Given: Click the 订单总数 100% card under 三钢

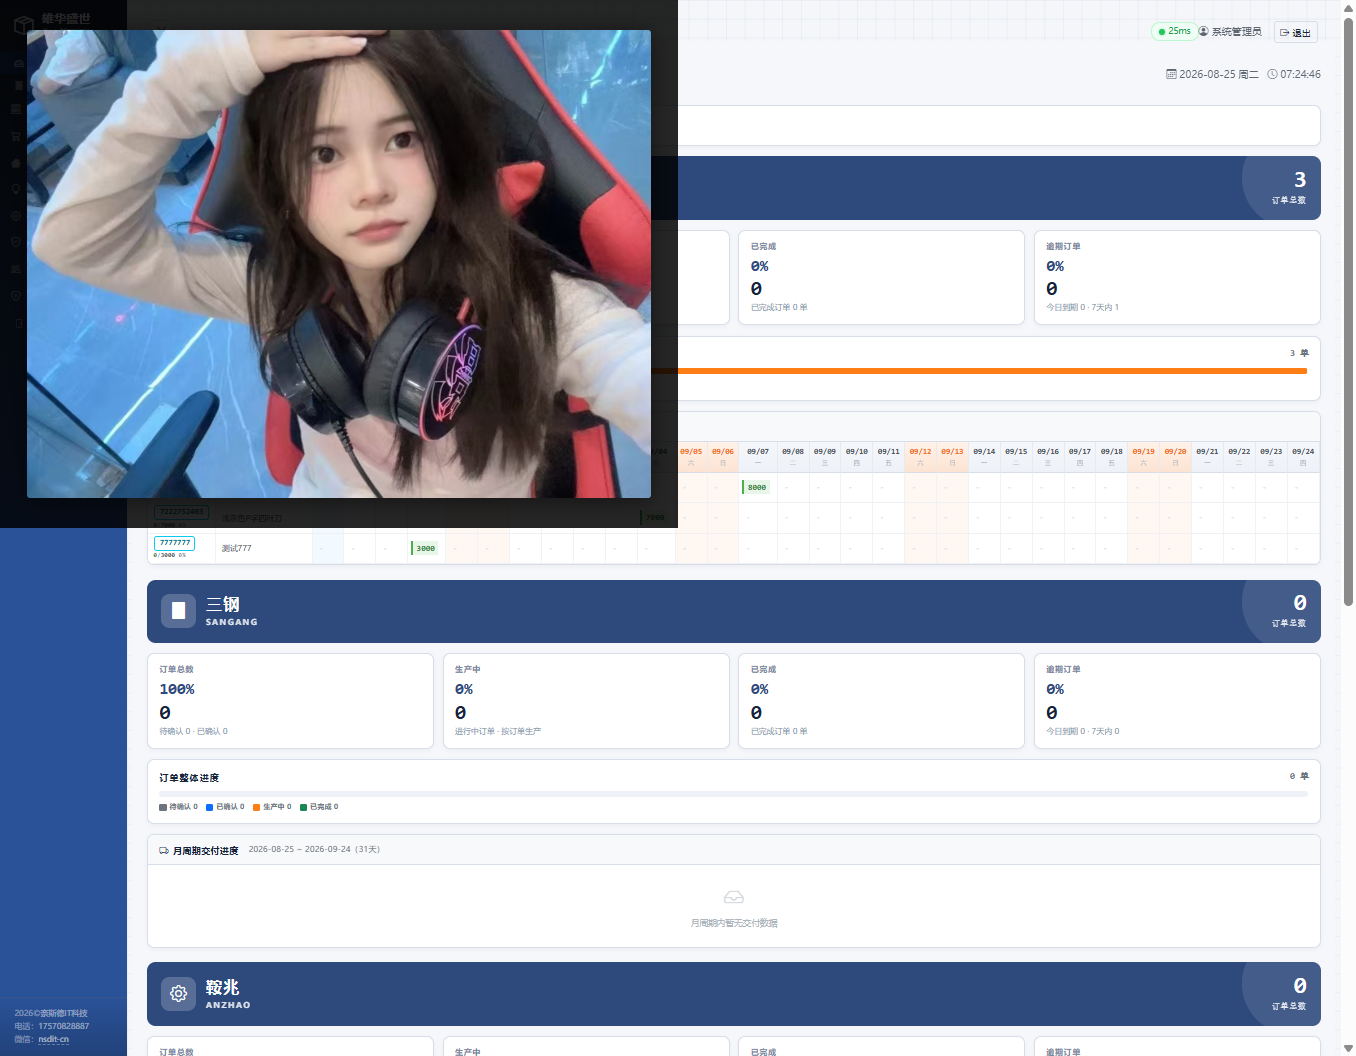Looking at the screenshot, I should pyautogui.click(x=290, y=701).
